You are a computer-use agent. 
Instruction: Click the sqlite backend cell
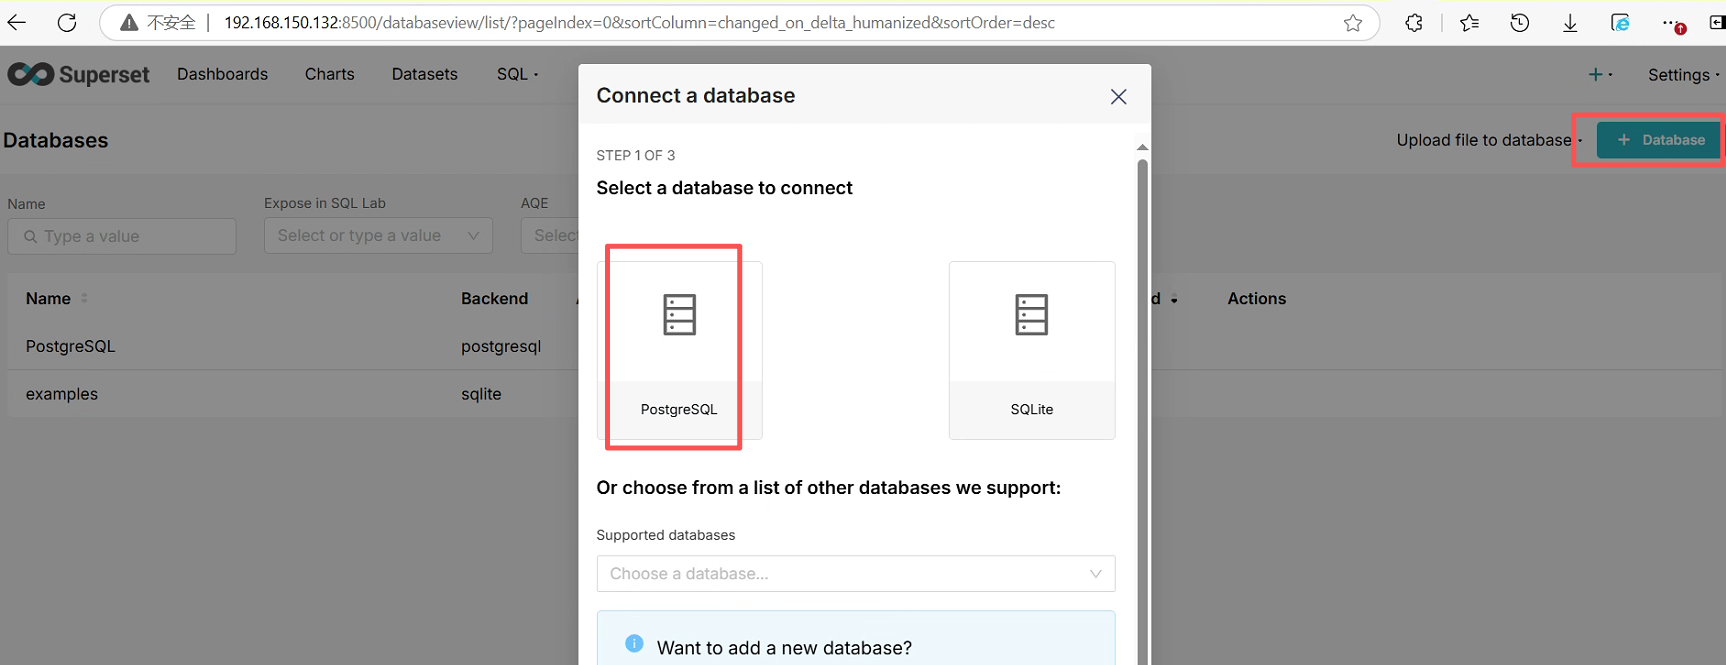[x=481, y=394]
